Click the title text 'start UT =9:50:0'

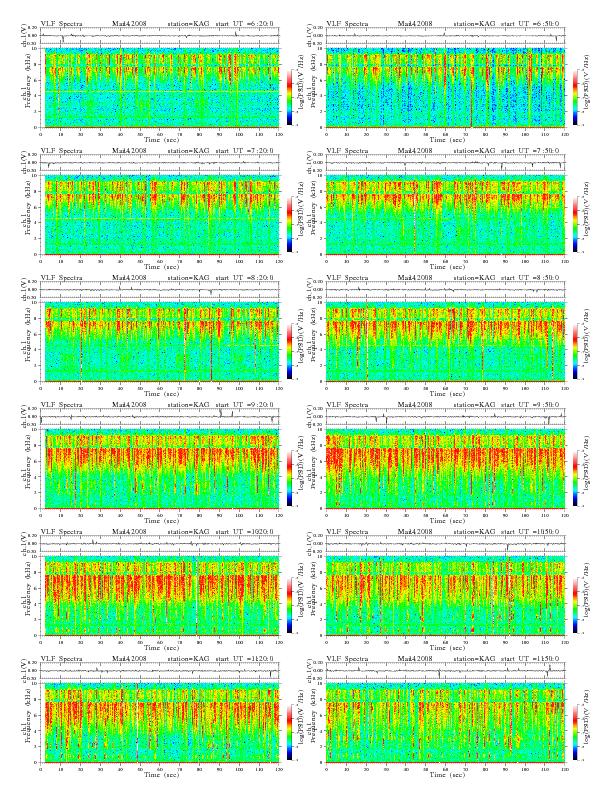[x=530, y=404]
